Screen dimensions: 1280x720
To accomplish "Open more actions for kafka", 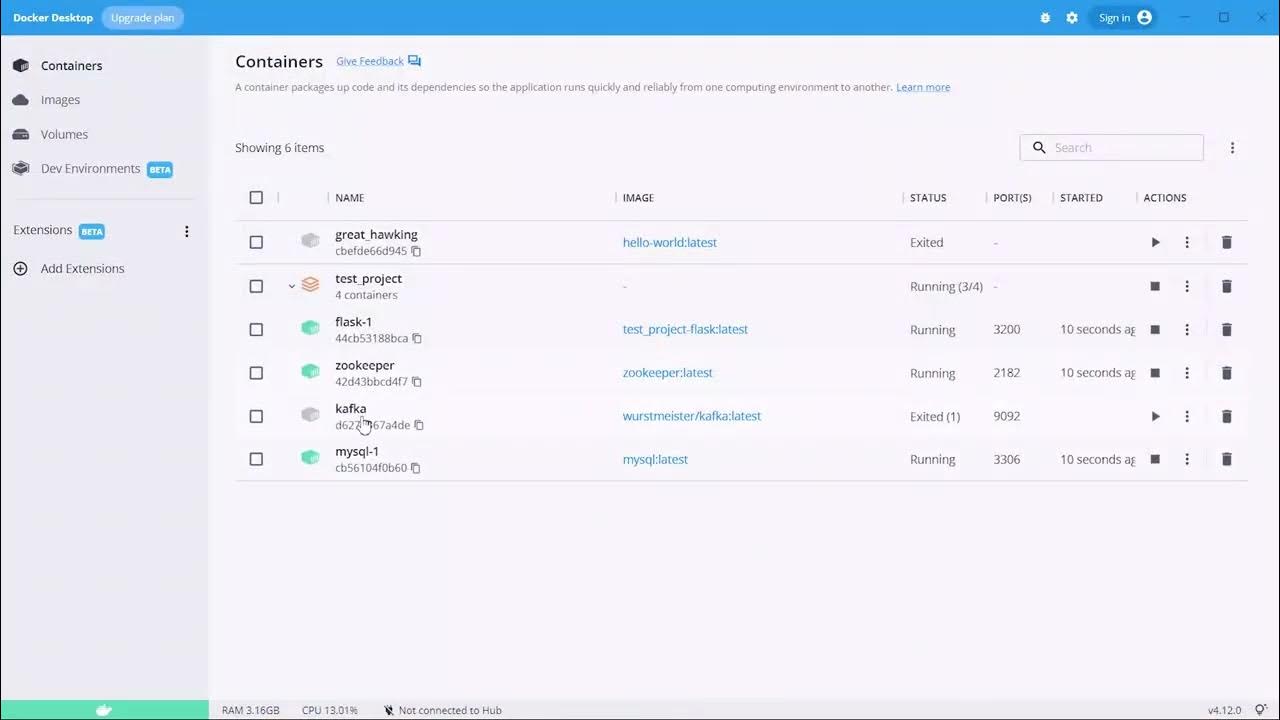I will [x=1187, y=416].
